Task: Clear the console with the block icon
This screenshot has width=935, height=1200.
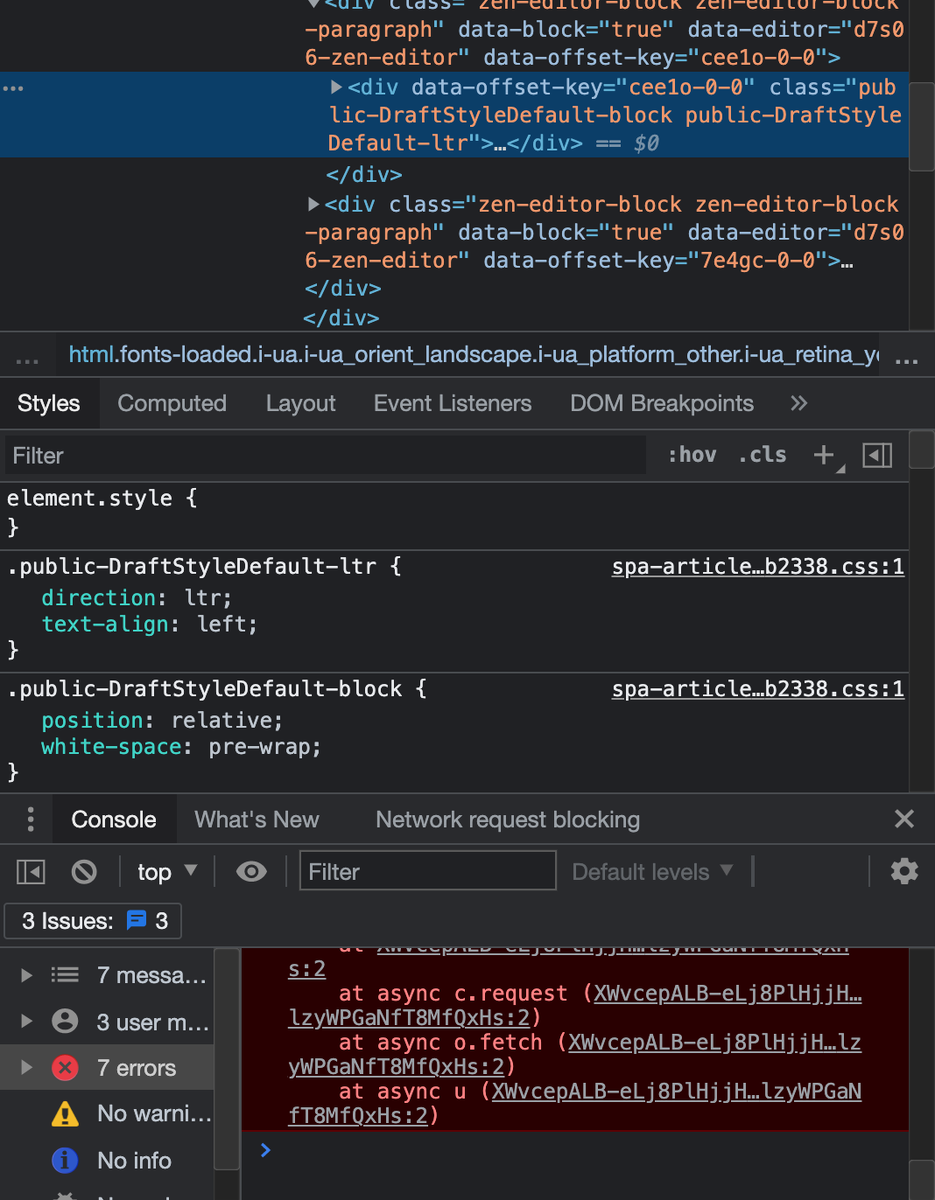Action: coord(85,872)
